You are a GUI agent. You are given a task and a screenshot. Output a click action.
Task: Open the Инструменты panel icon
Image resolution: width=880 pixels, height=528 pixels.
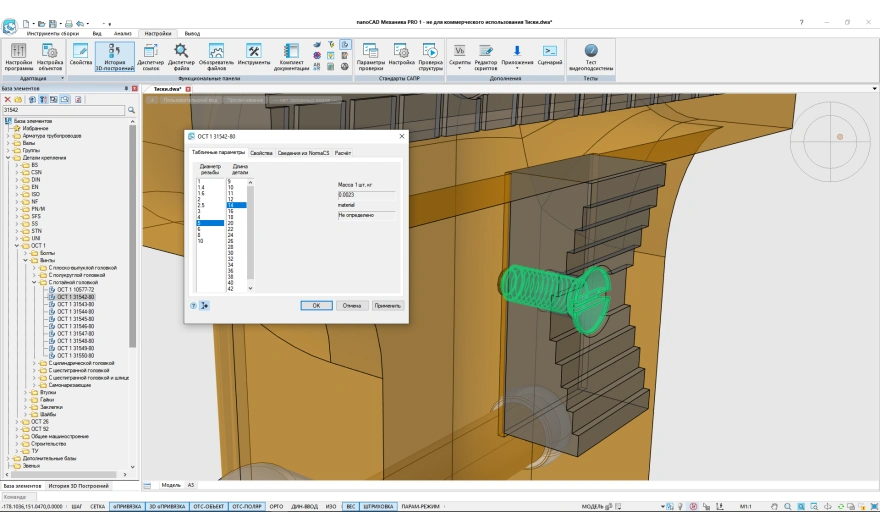[254, 55]
